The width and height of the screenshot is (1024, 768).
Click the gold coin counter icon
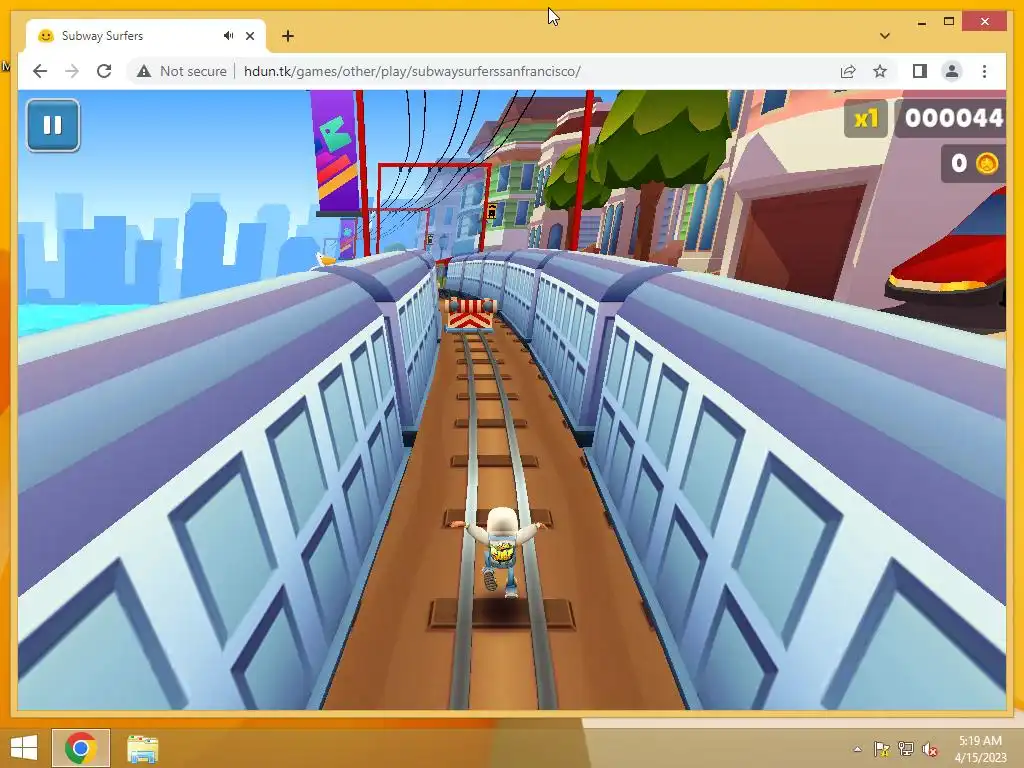coord(987,163)
